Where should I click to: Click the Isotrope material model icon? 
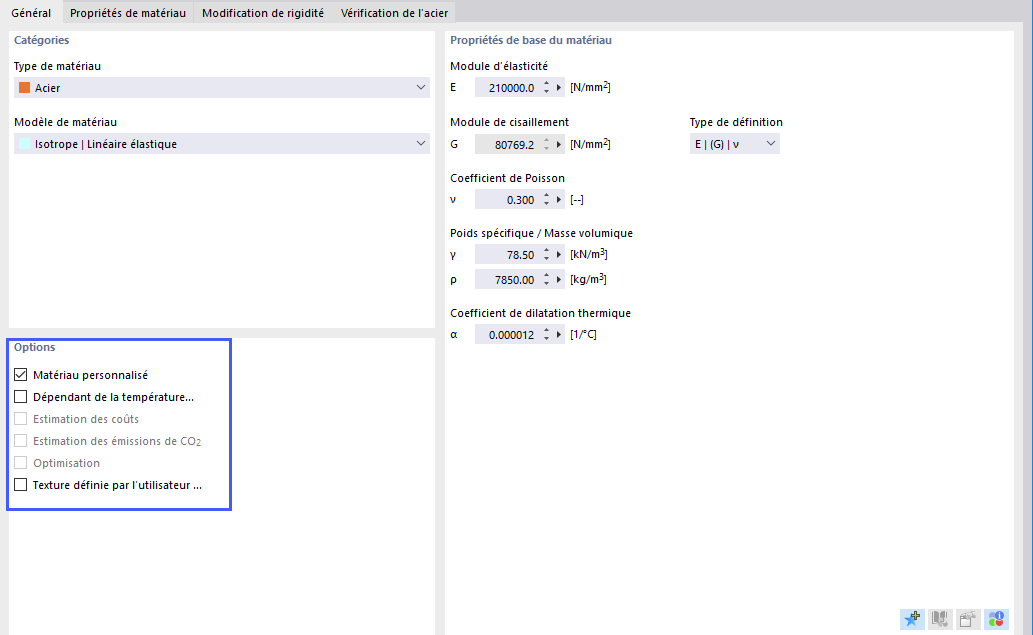tap(27, 143)
